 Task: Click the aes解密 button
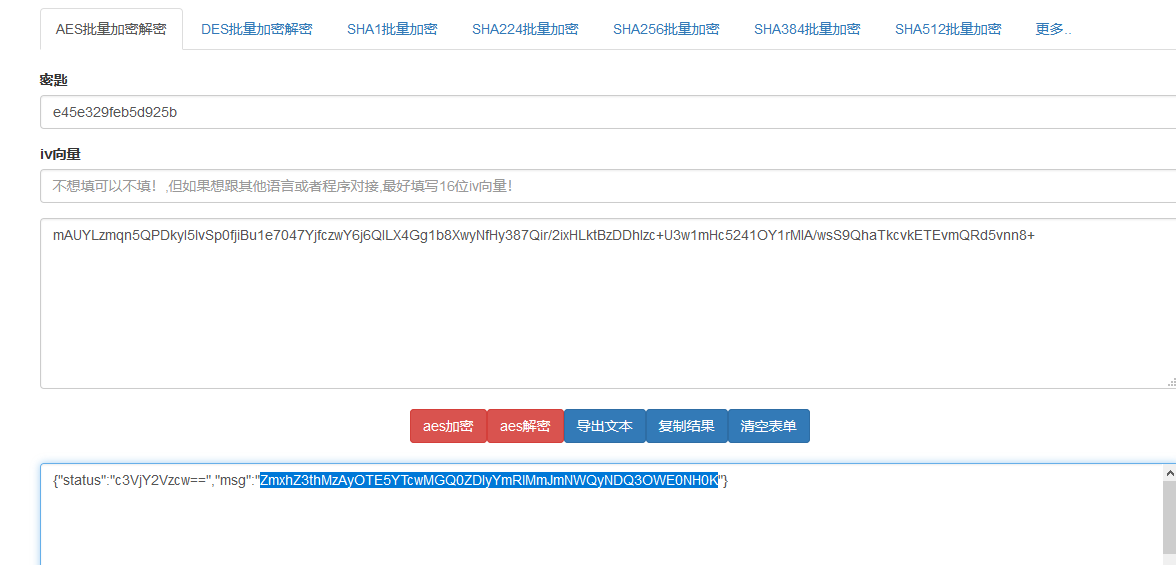pyautogui.click(x=525, y=426)
